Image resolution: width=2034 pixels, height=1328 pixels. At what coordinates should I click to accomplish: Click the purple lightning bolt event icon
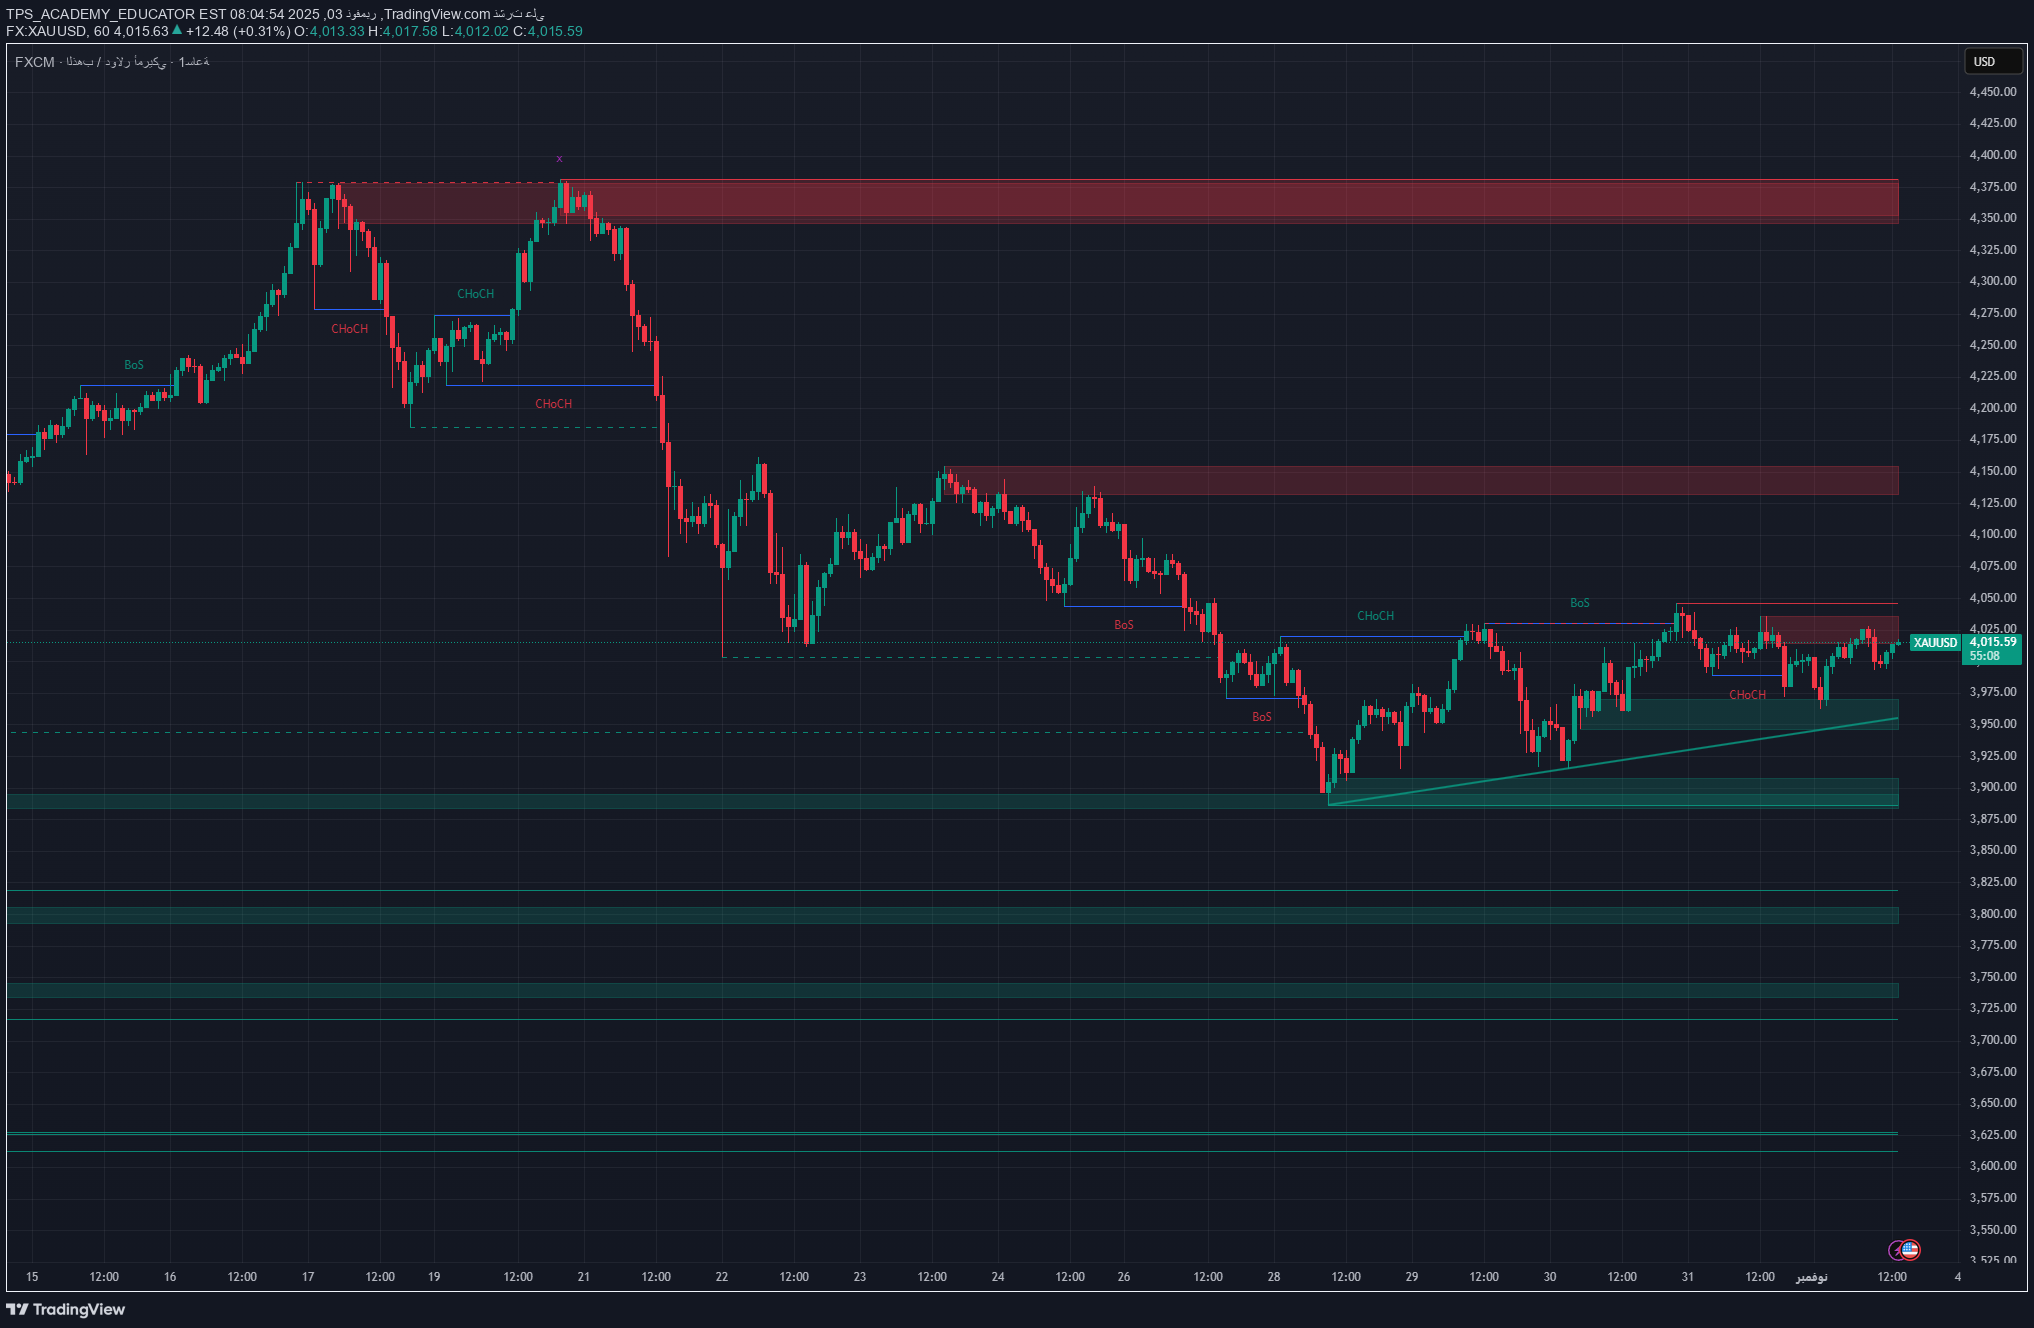point(1896,1250)
